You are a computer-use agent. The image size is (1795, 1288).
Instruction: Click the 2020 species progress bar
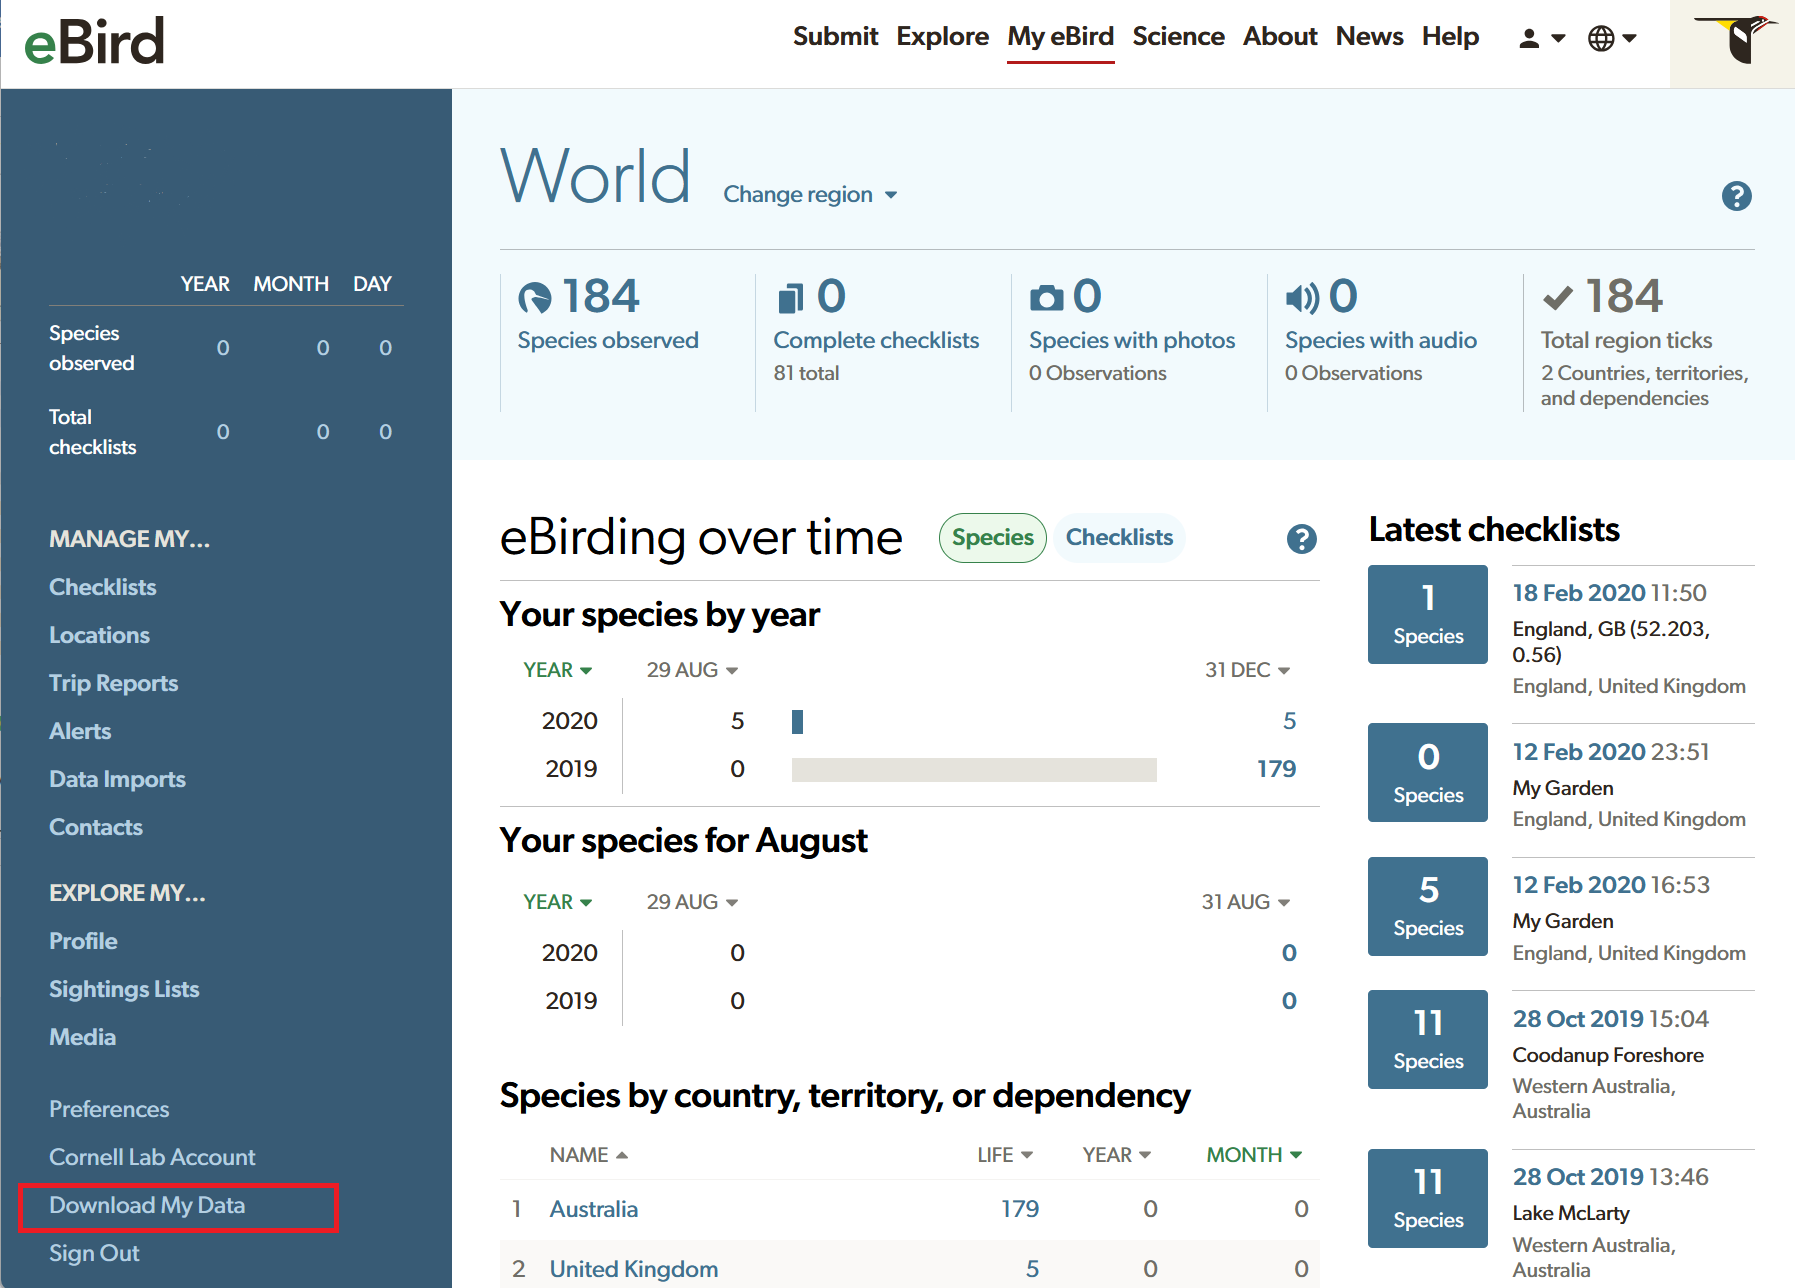click(797, 721)
